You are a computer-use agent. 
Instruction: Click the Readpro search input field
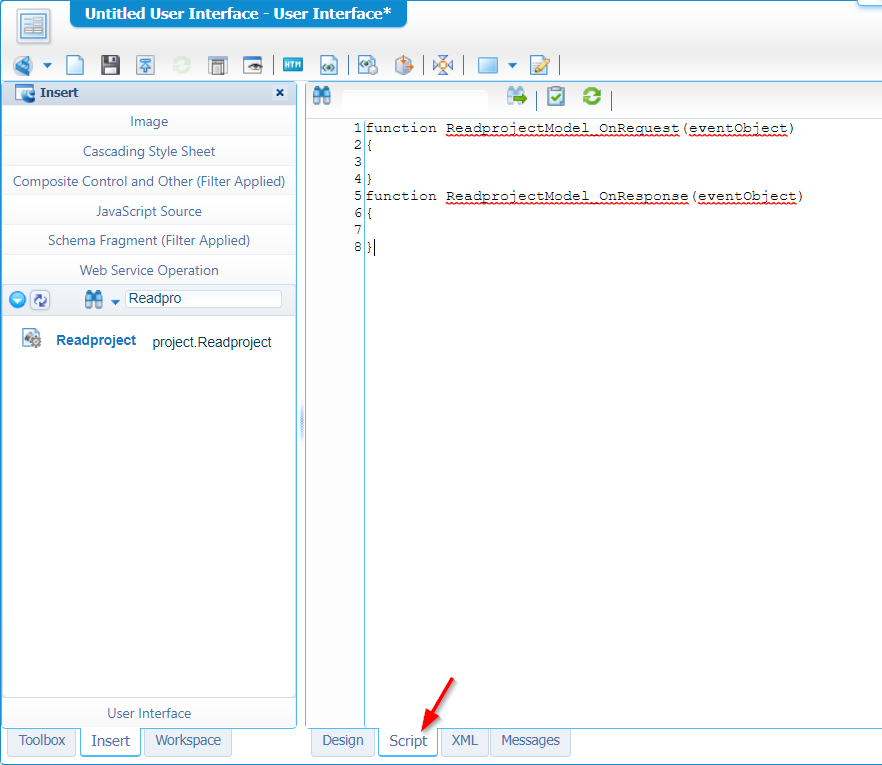(x=203, y=299)
